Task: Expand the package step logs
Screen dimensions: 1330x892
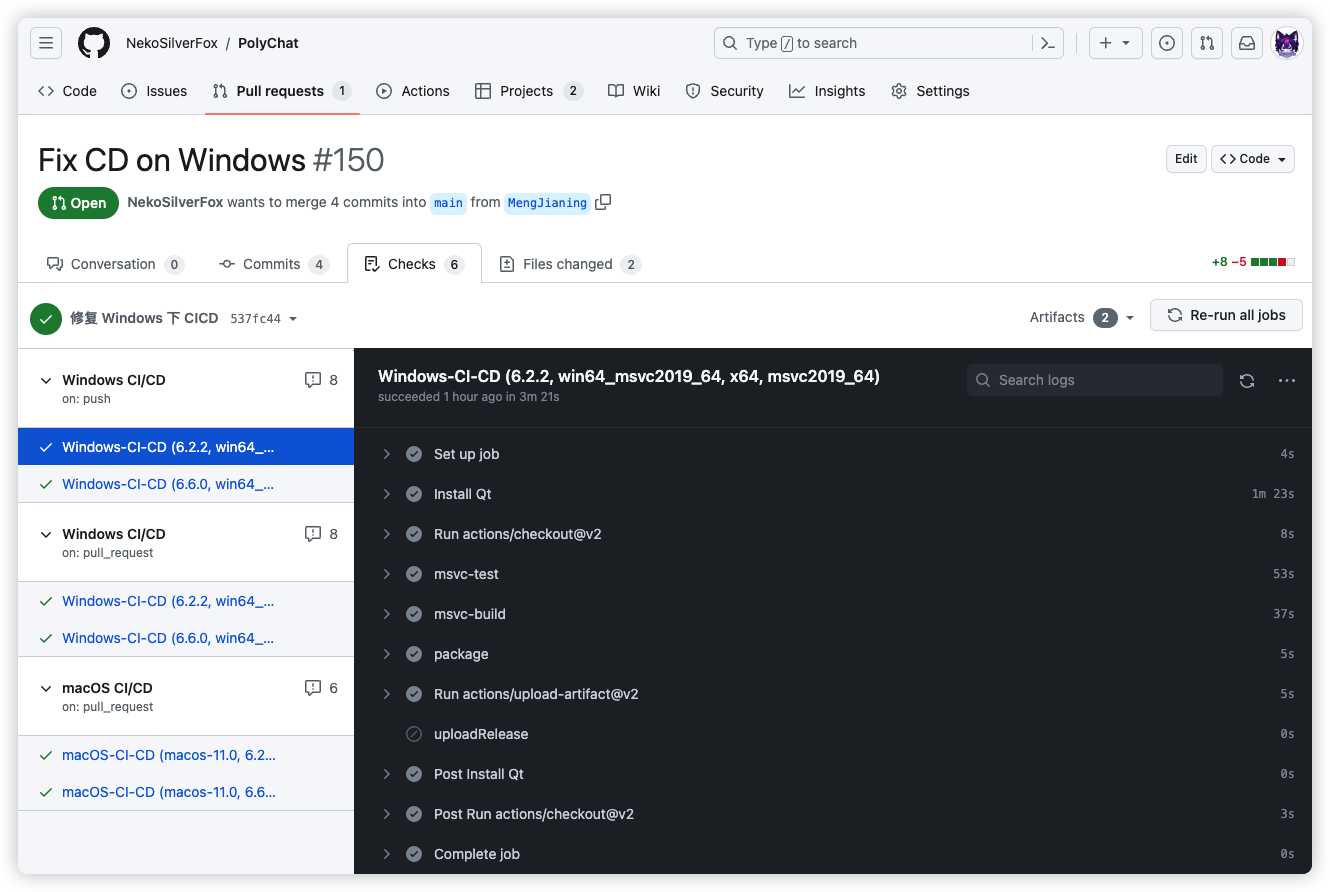Action: (x=387, y=654)
